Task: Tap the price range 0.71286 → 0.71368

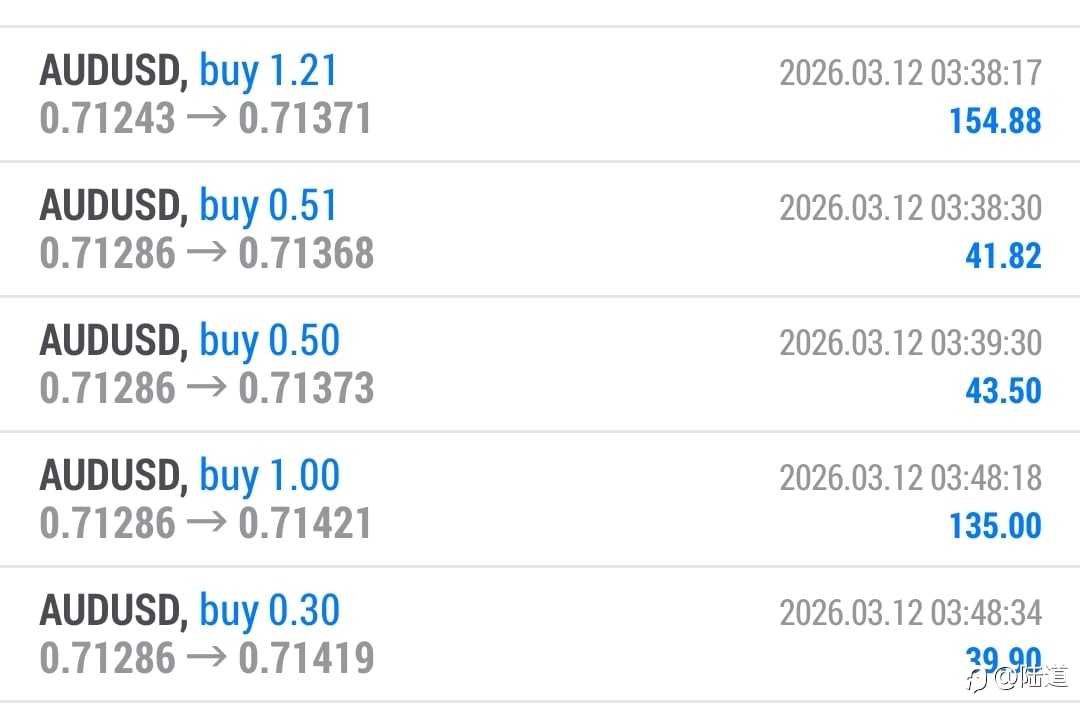Action: click(206, 254)
